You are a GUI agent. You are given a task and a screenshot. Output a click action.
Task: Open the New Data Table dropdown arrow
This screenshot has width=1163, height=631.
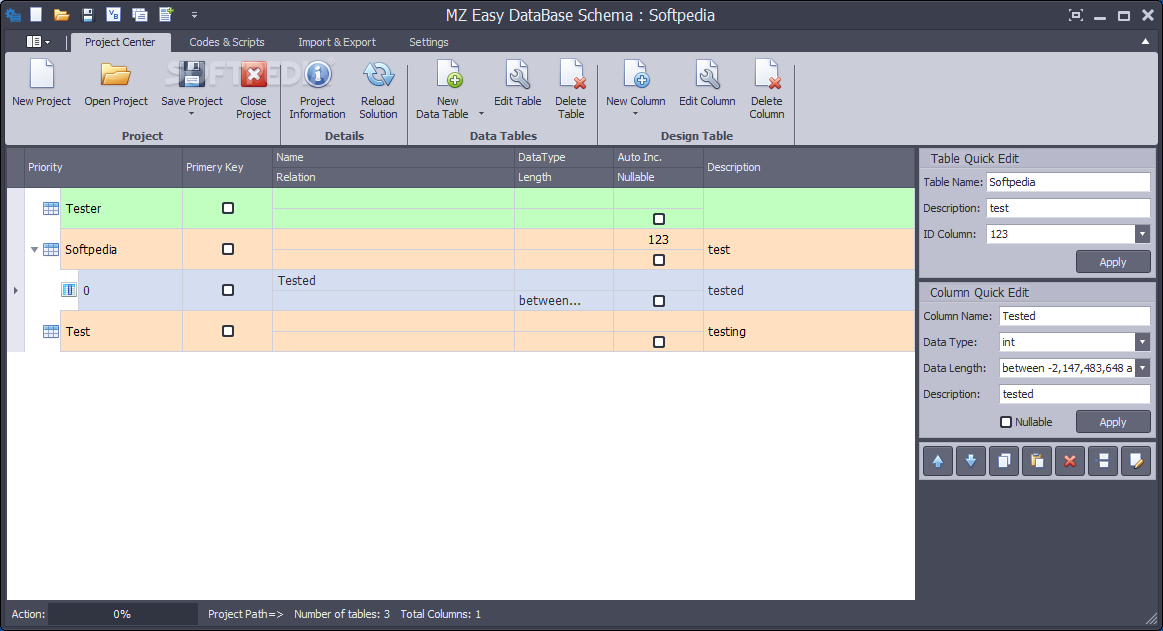pos(481,114)
